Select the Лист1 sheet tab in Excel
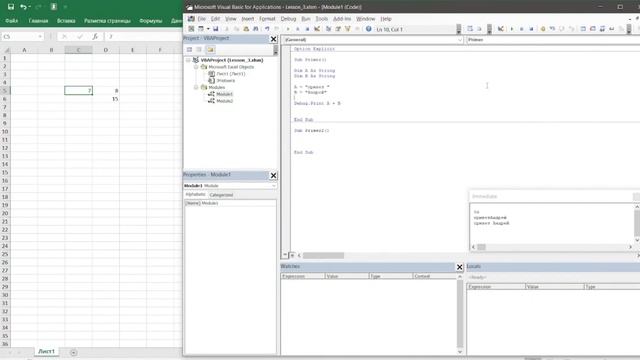640x360 pixels. tap(46, 351)
